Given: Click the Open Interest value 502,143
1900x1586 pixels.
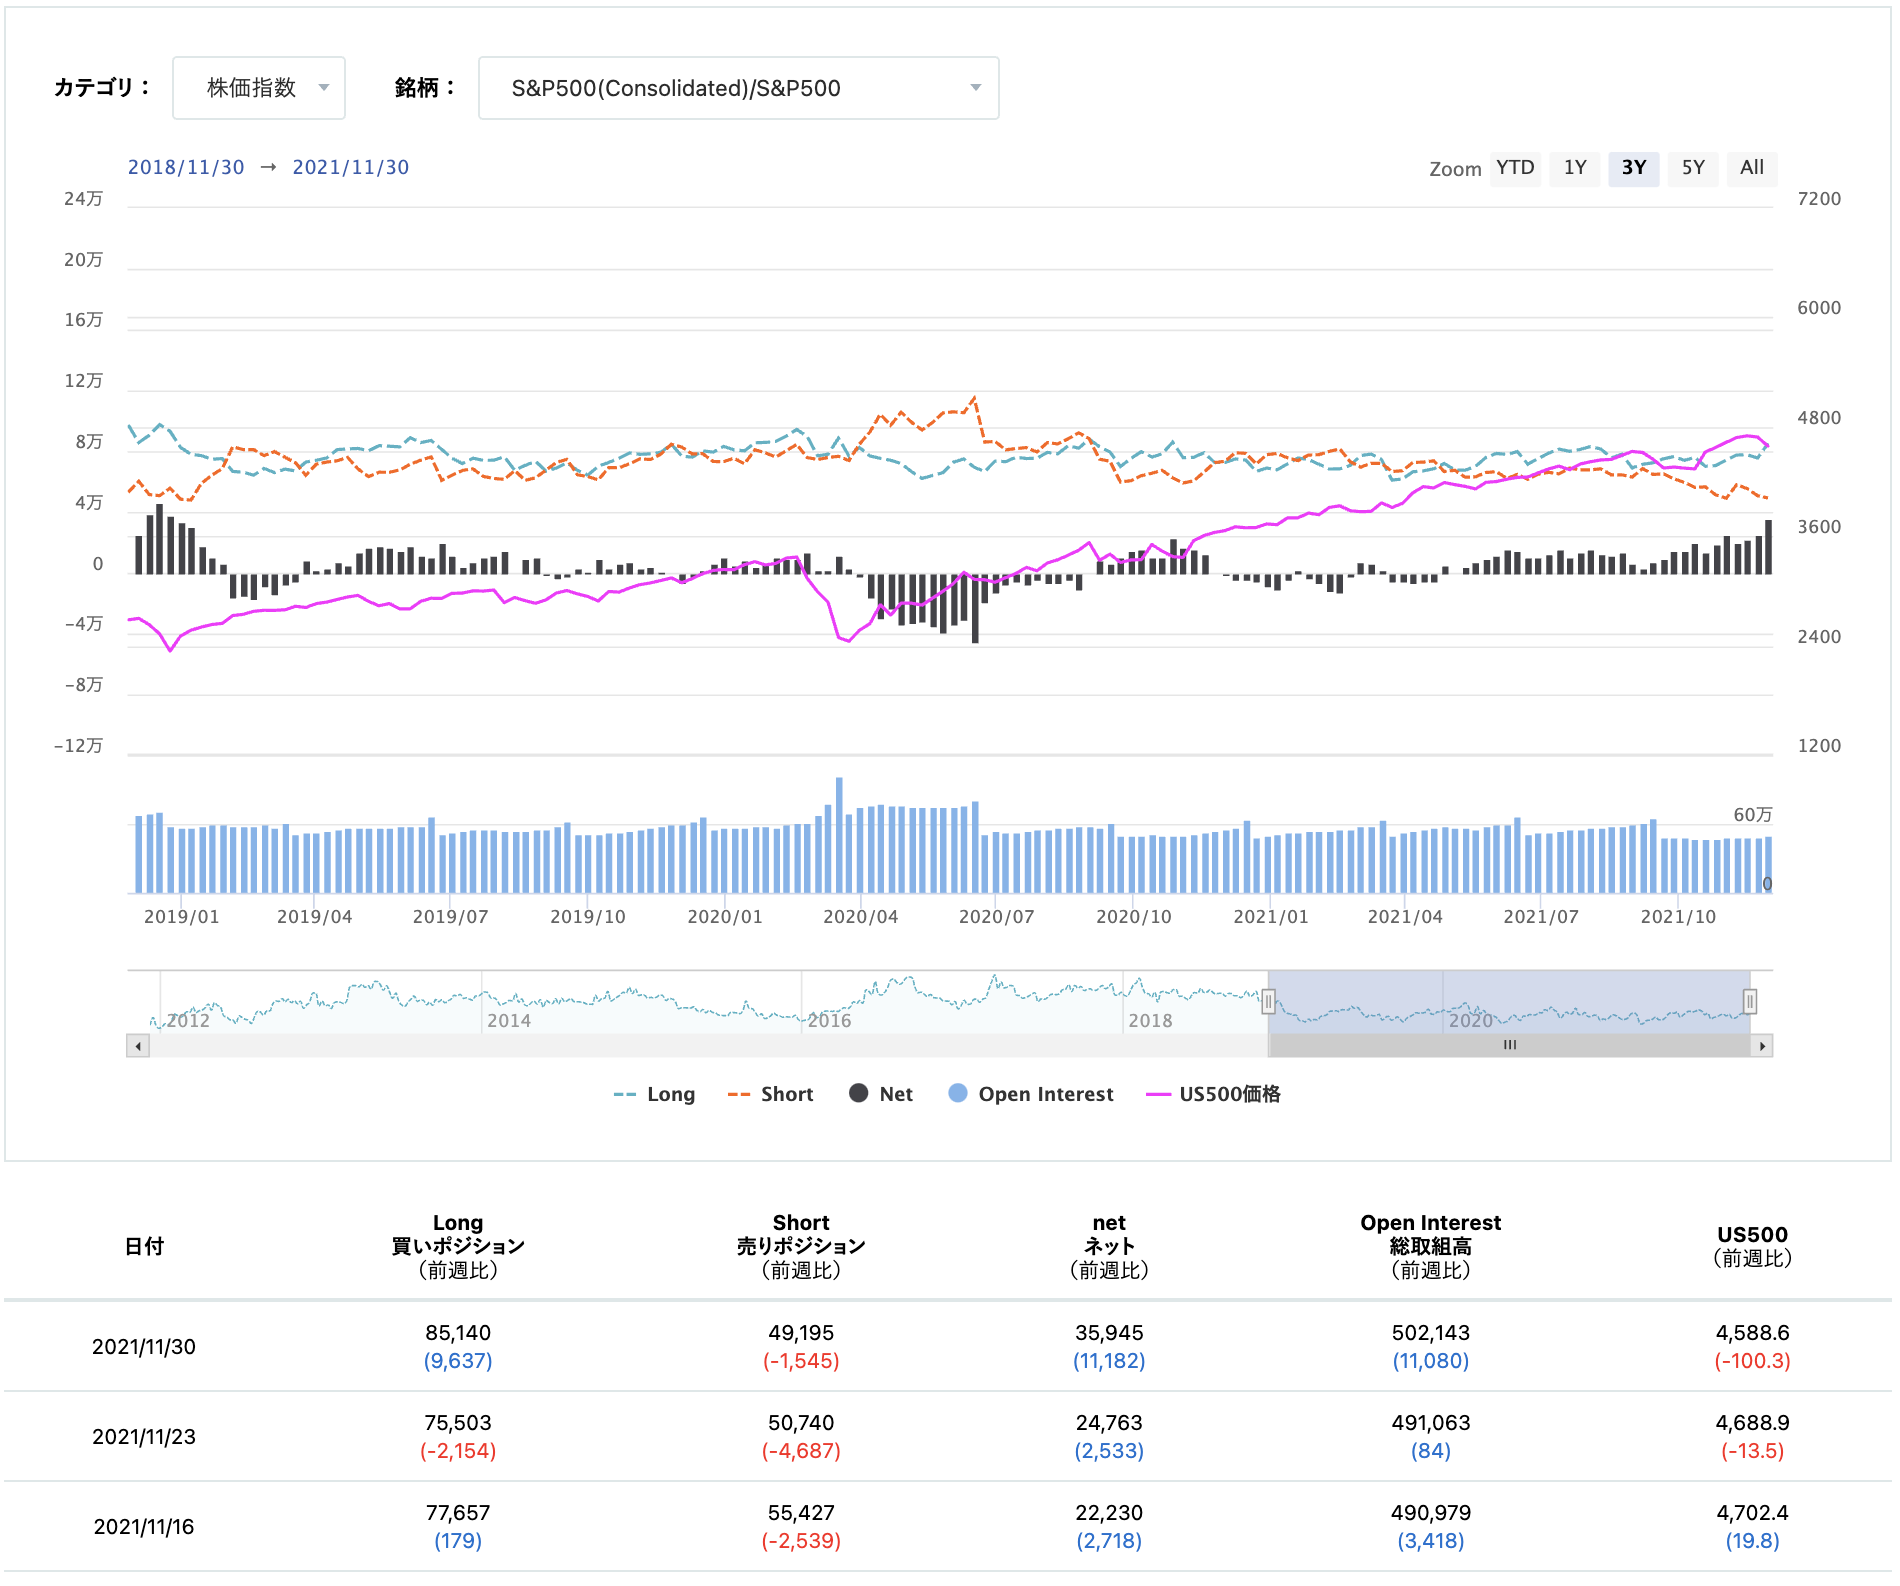Looking at the screenshot, I should click(x=1431, y=1333).
